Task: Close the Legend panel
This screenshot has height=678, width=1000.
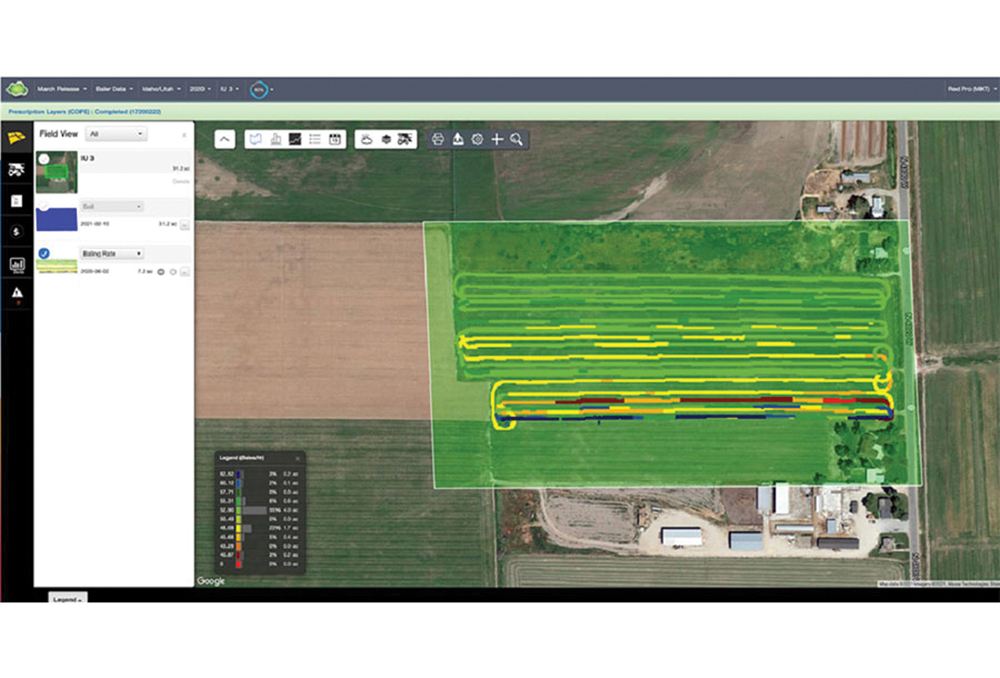Action: (297, 457)
